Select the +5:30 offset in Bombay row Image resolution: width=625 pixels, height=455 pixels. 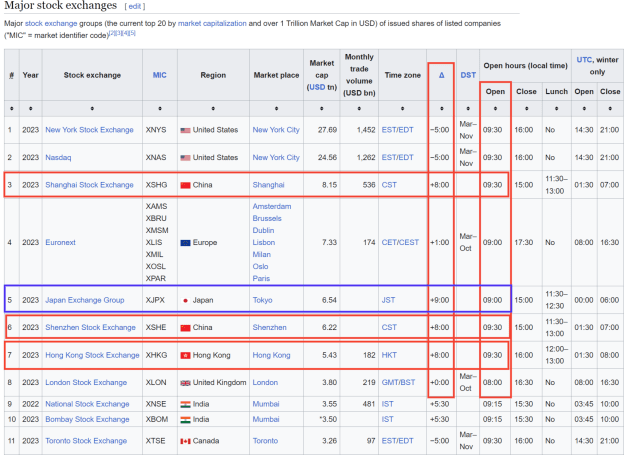coord(440,419)
